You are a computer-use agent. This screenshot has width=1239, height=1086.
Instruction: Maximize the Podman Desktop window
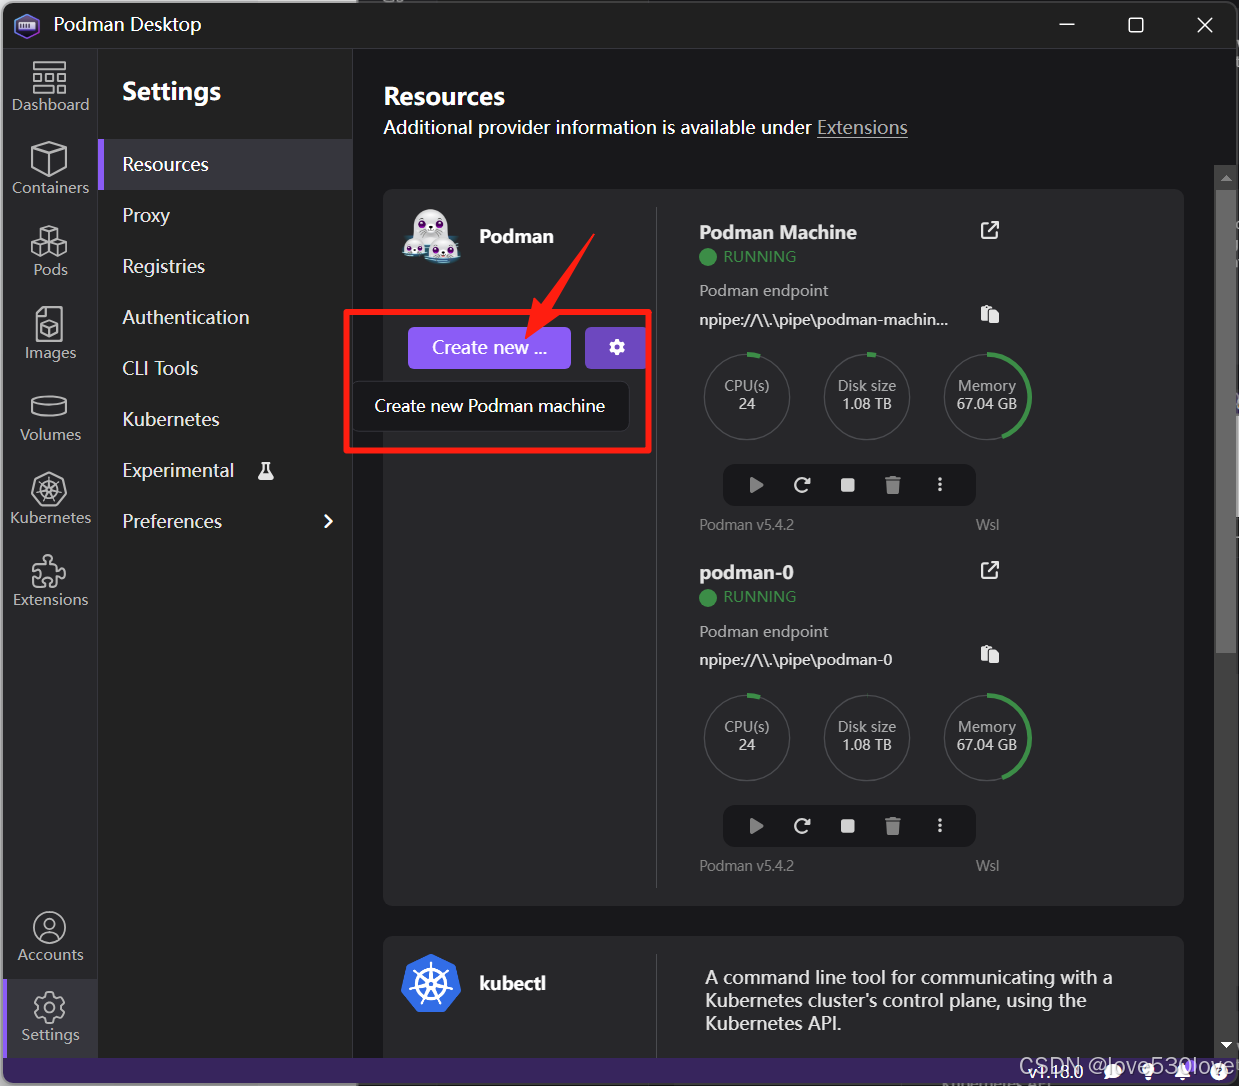(x=1136, y=25)
